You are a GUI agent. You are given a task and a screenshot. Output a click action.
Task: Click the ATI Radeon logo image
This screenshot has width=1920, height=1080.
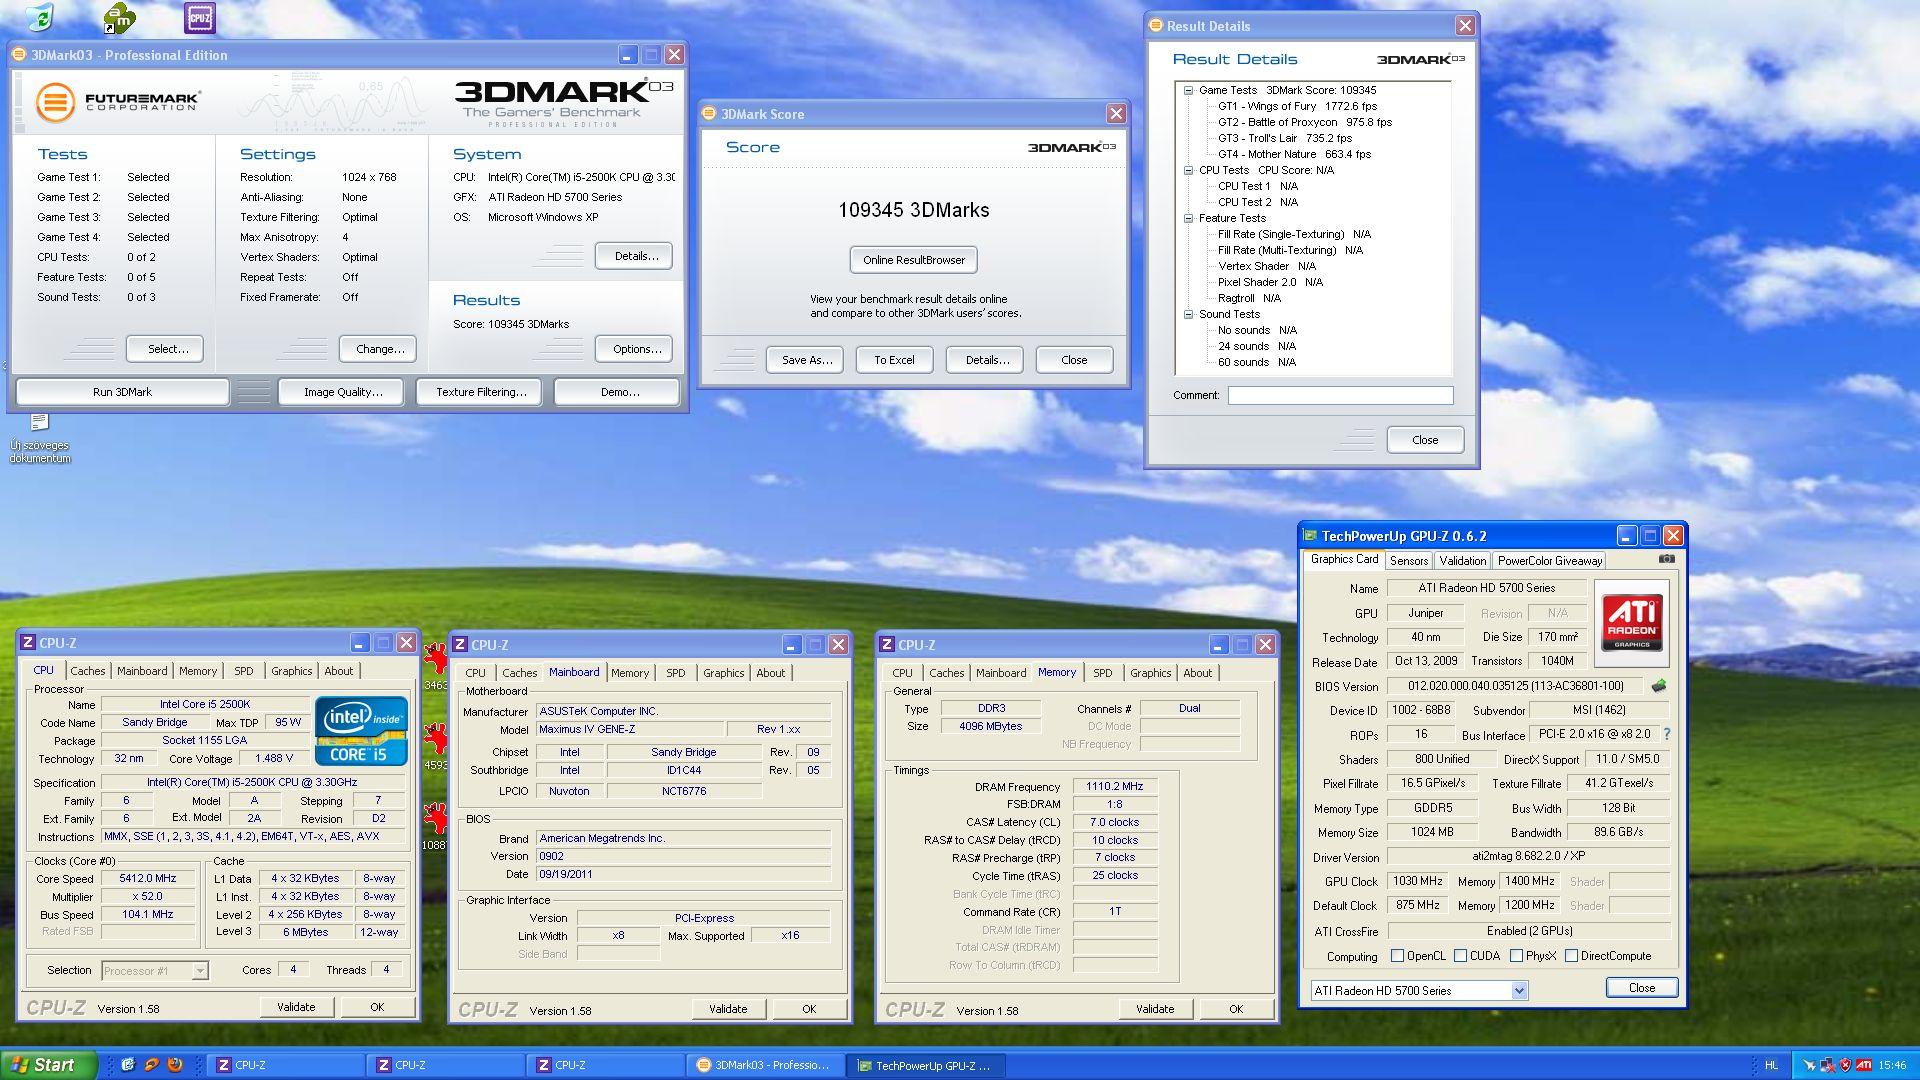coord(1631,622)
